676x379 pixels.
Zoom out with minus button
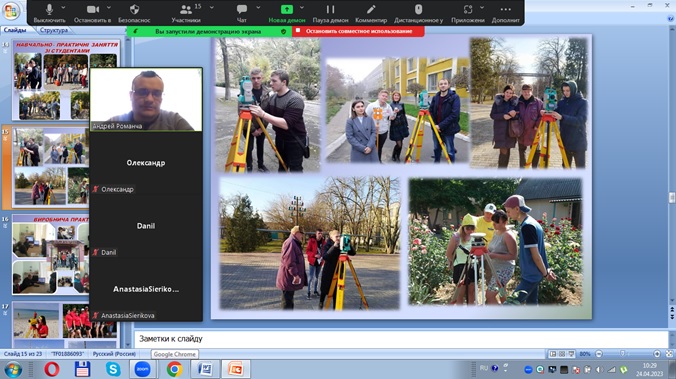click(x=599, y=354)
